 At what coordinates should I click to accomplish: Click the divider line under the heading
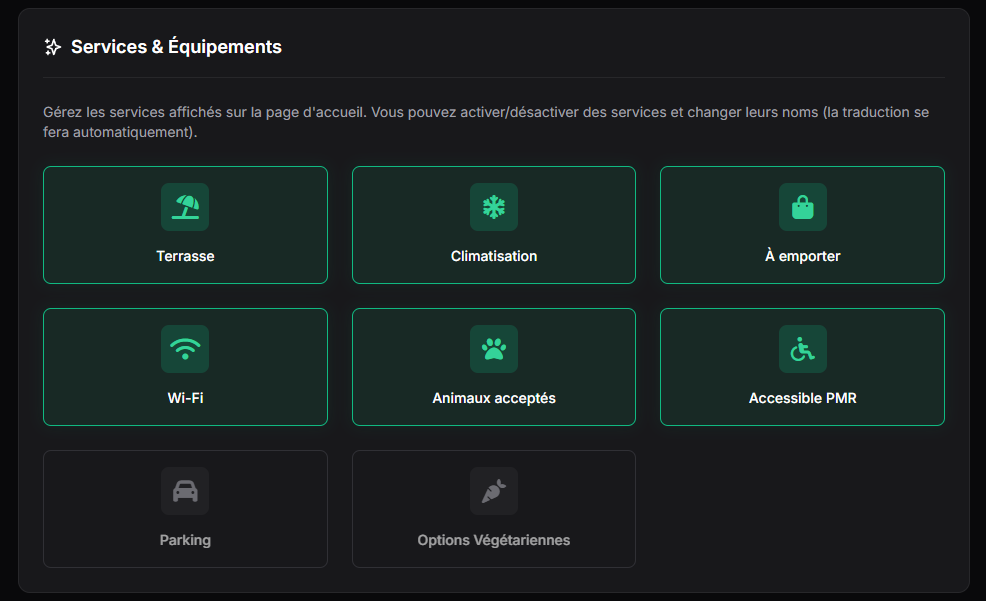click(494, 77)
